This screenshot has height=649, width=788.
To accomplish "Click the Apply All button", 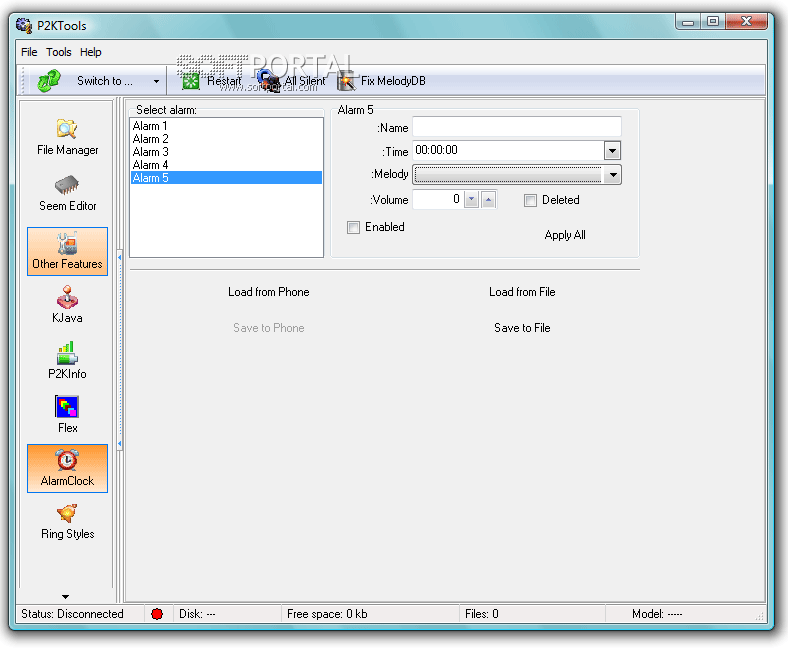I will point(565,235).
